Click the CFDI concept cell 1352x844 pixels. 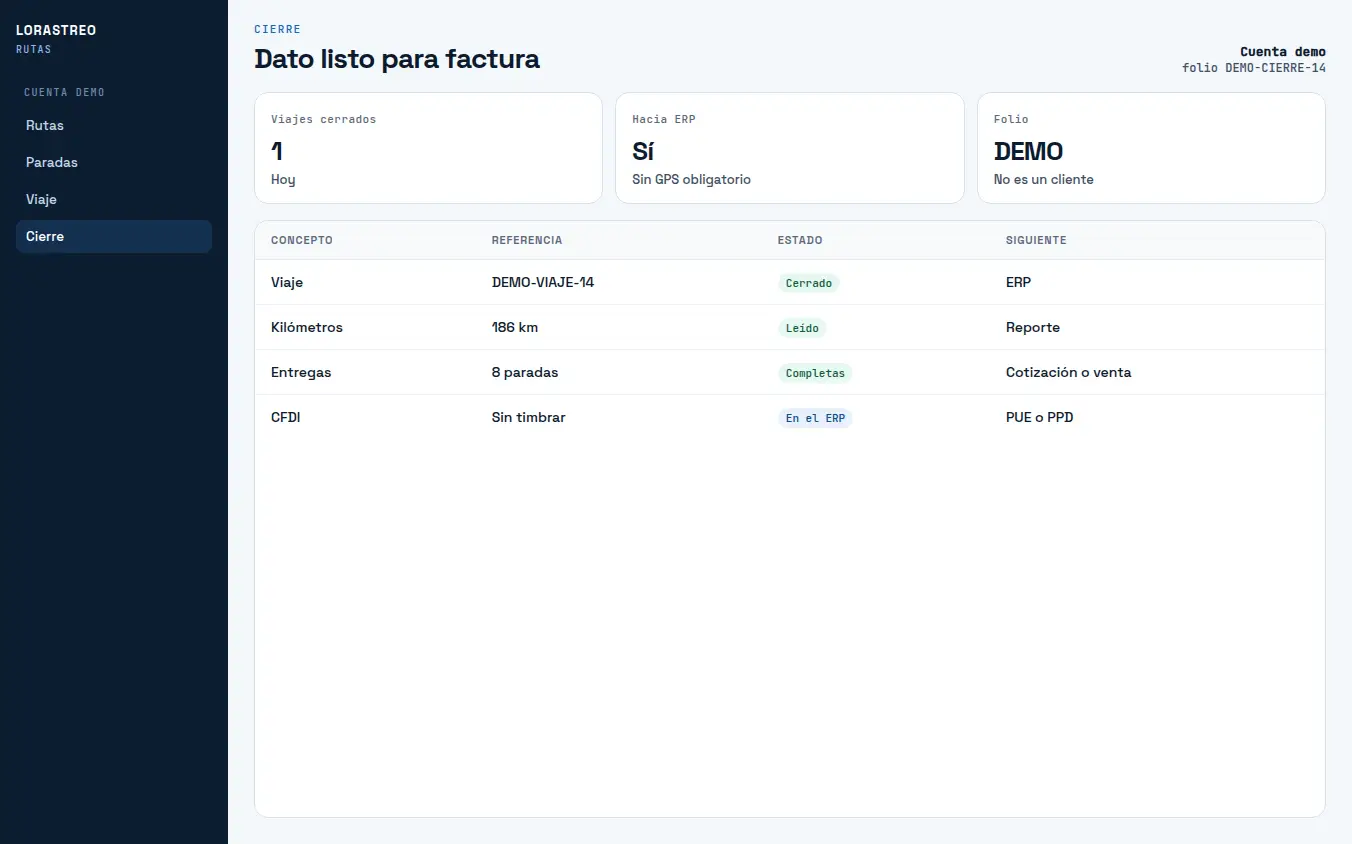[x=286, y=417]
